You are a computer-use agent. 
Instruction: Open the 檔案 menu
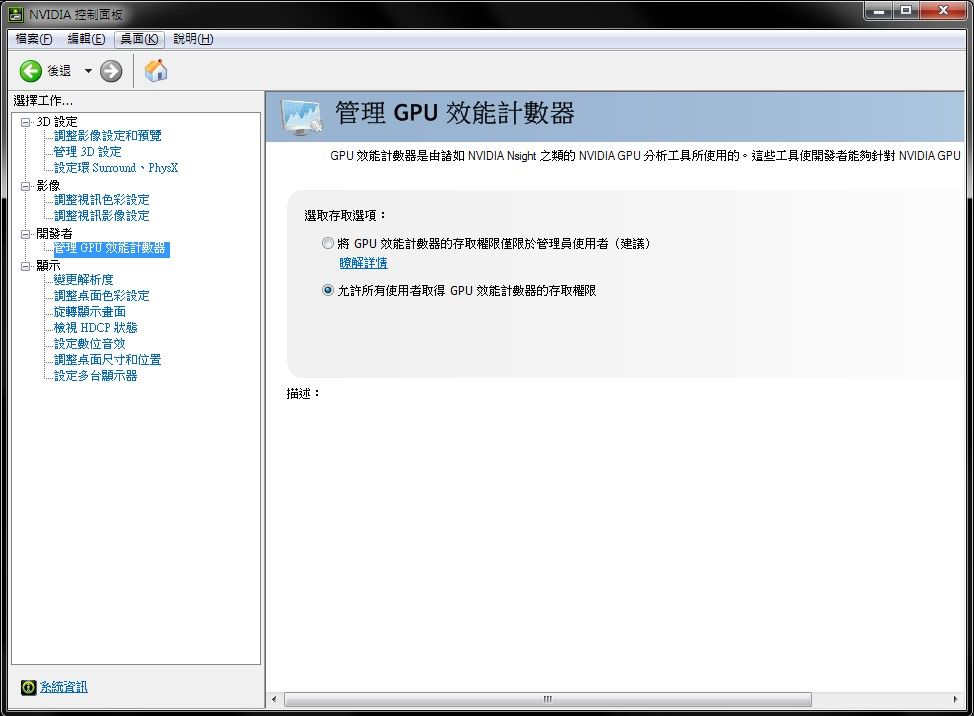[x=34, y=39]
